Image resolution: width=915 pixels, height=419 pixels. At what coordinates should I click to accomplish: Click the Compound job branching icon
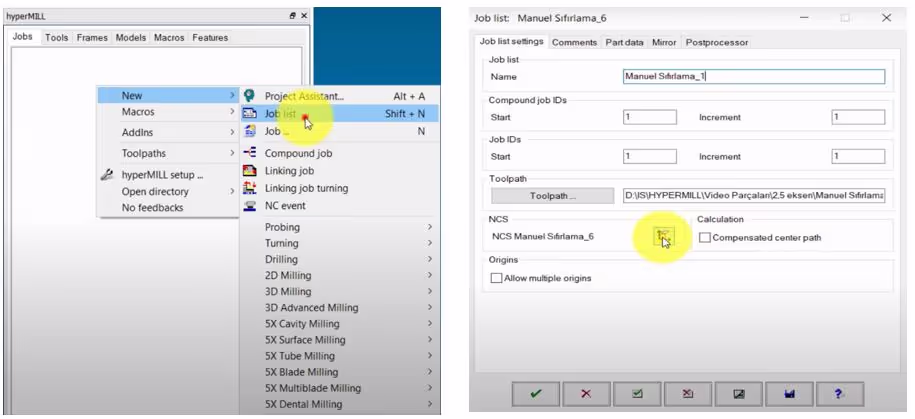point(250,153)
